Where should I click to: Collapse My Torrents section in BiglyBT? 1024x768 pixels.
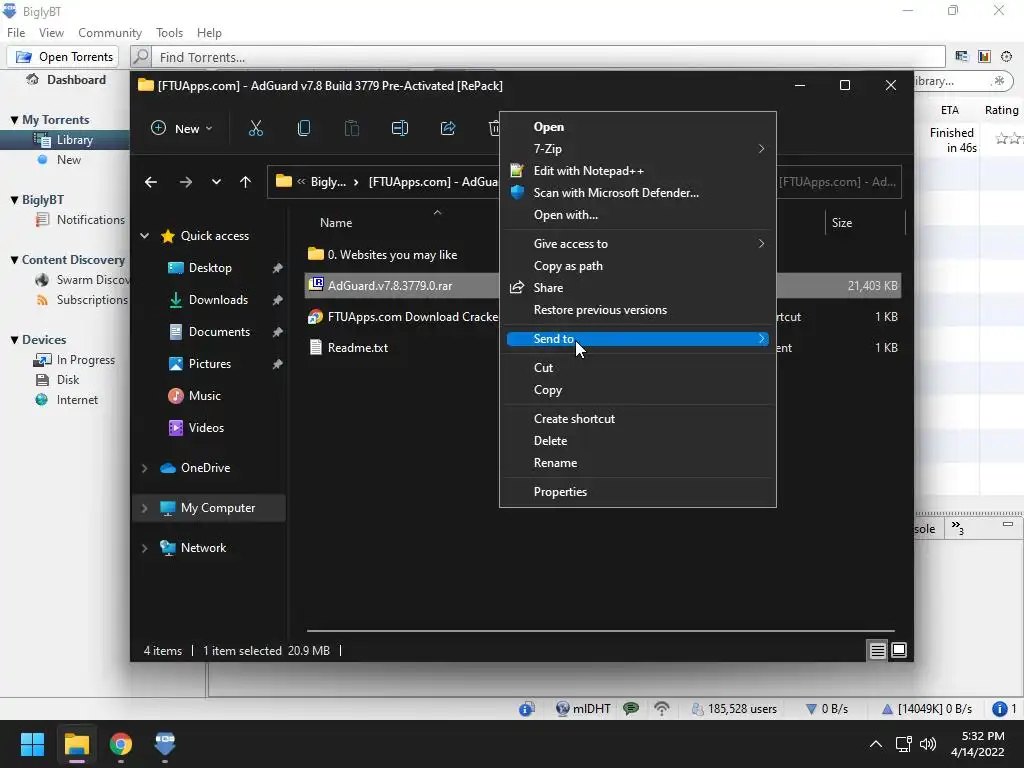(x=14, y=120)
